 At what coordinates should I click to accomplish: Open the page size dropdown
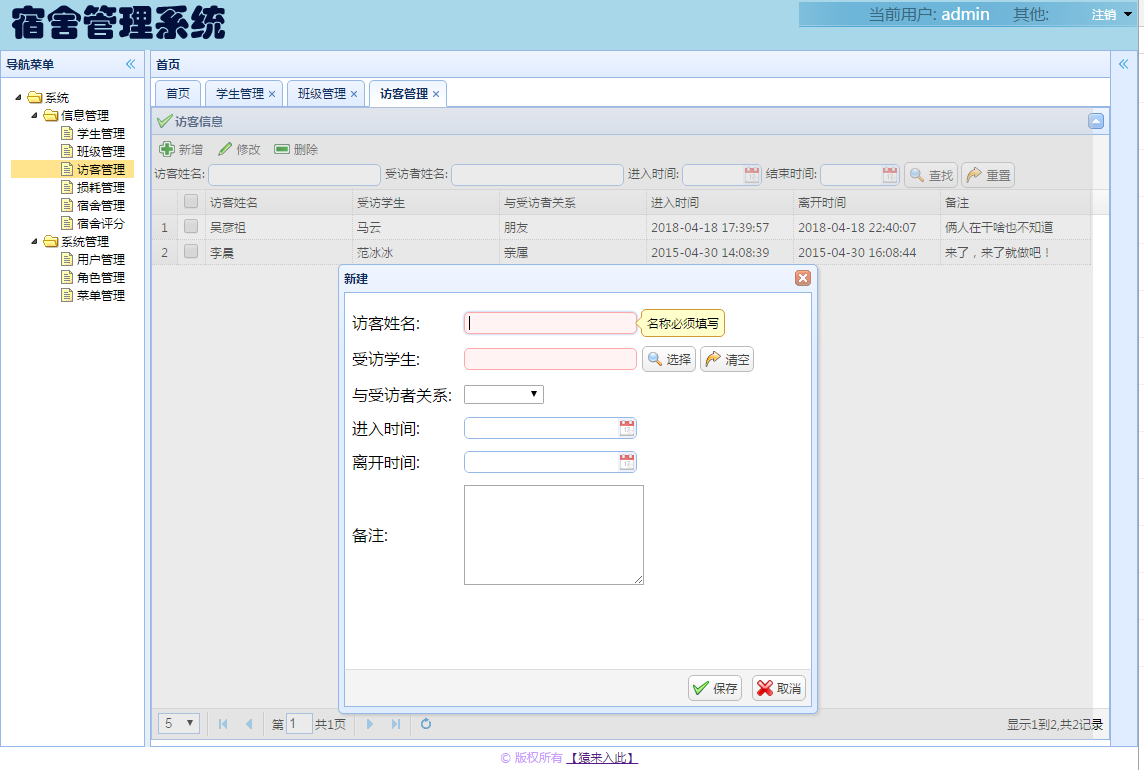coord(179,723)
